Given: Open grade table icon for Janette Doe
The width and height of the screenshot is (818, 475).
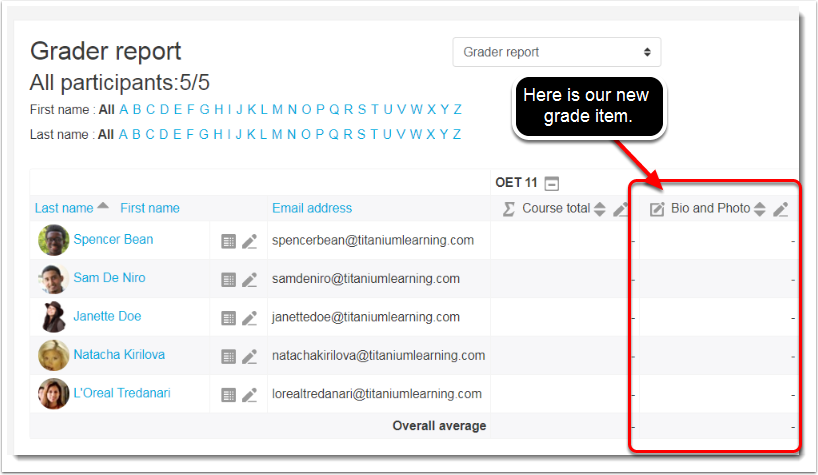Looking at the screenshot, I should [228, 318].
